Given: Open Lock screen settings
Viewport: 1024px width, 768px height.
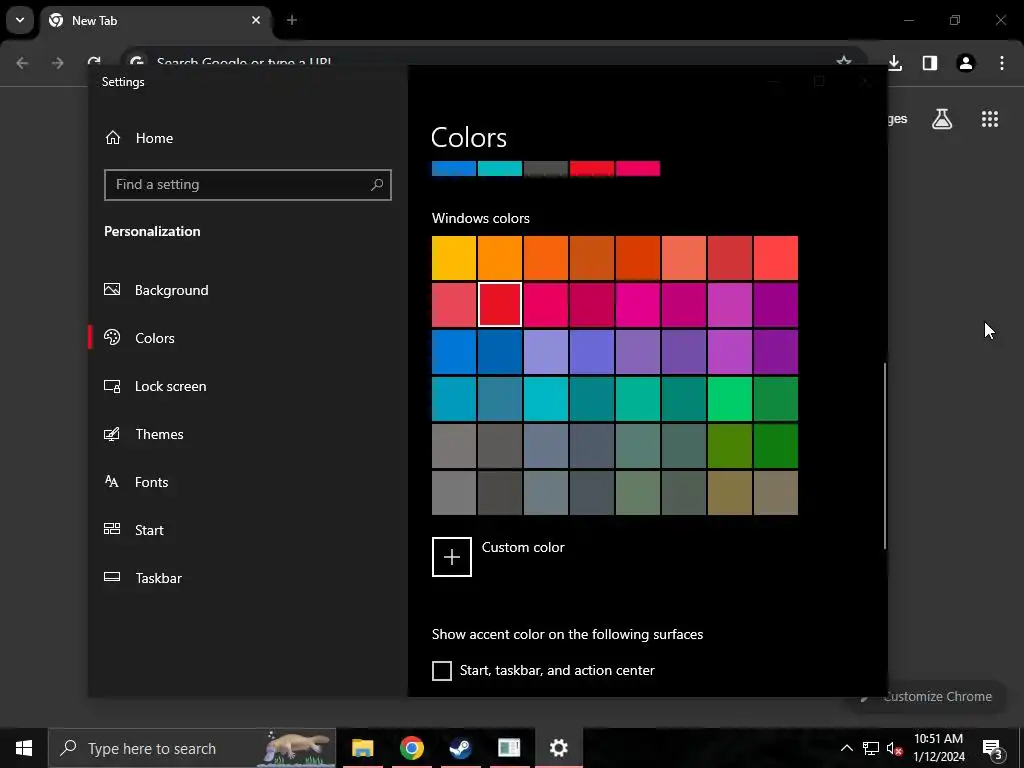Looking at the screenshot, I should 155,386.
